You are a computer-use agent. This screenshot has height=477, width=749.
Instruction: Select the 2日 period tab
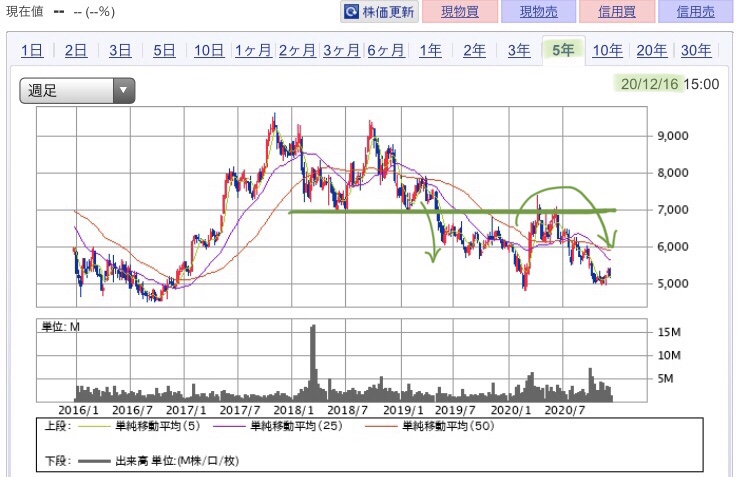76,50
